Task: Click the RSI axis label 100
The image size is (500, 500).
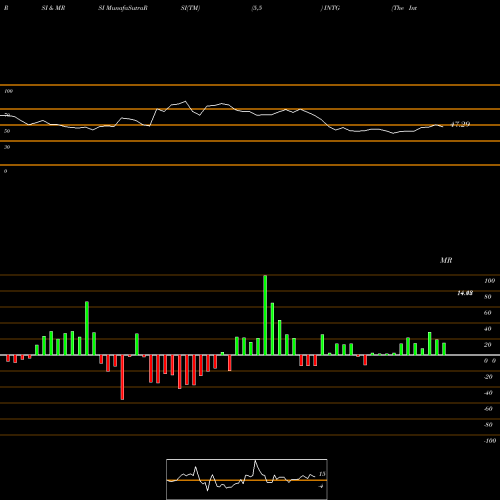Action: [x=9, y=91]
